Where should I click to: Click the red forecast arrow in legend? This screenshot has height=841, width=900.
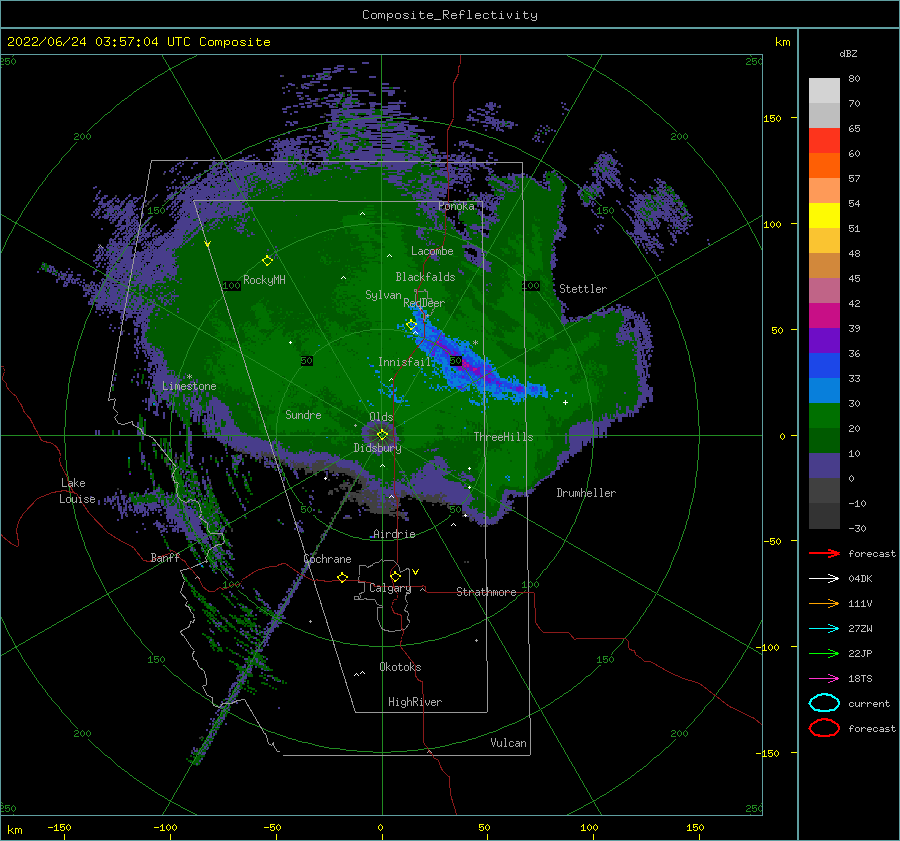[x=824, y=553]
